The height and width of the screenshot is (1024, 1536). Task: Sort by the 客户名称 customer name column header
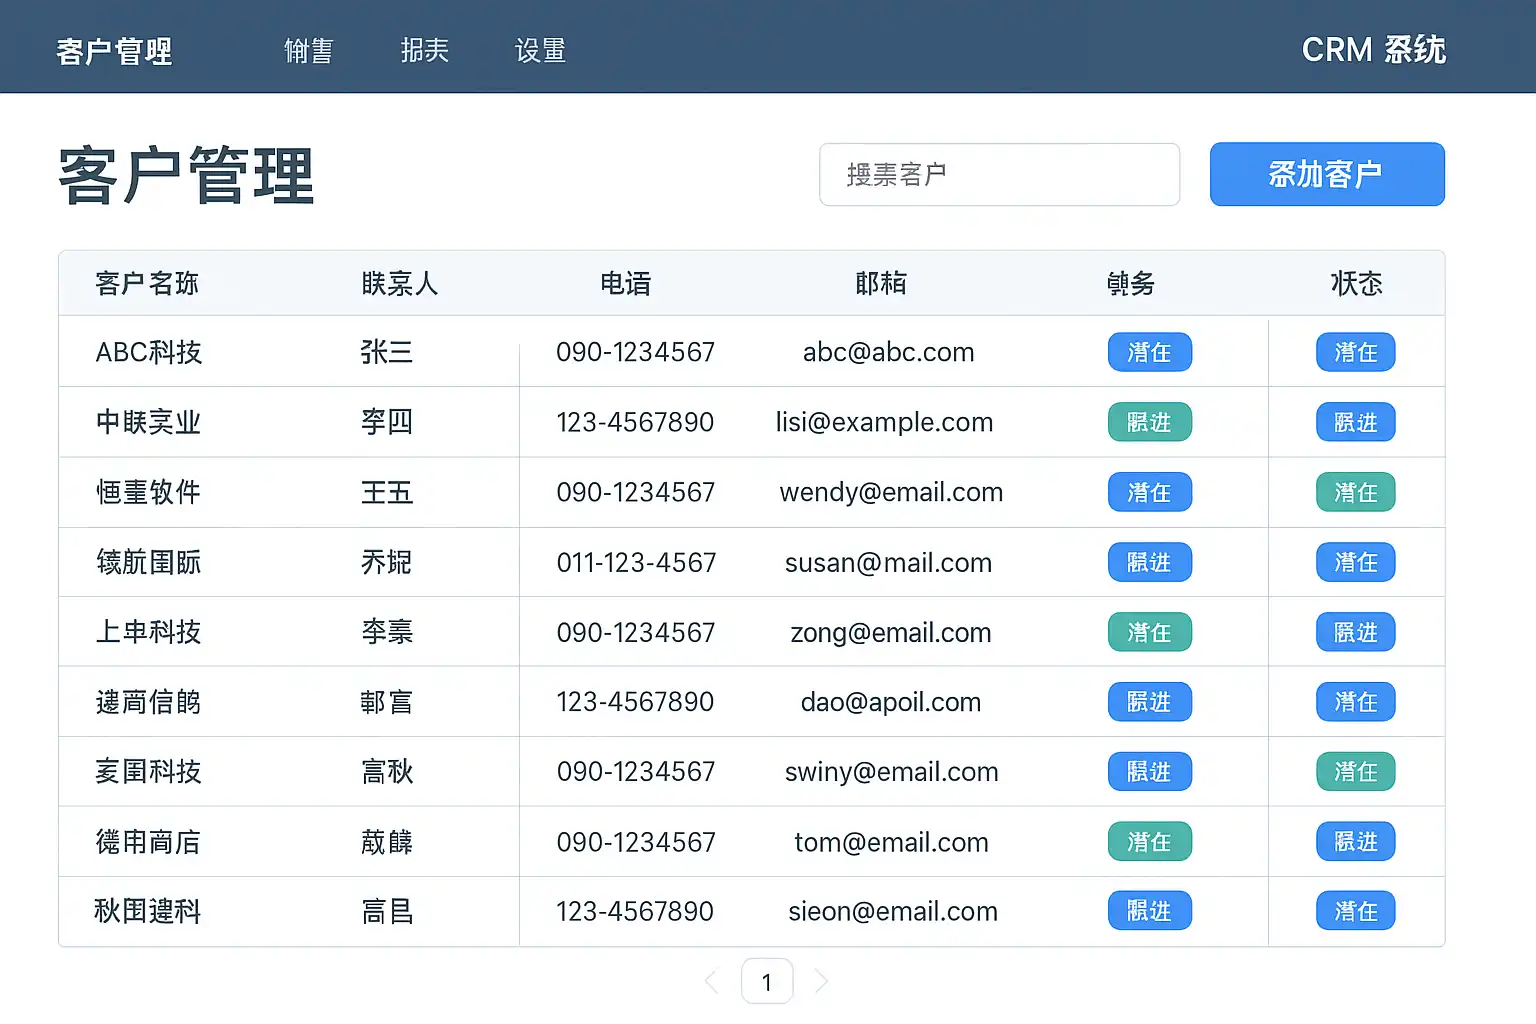pyautogui.click(x=147, y=284)
